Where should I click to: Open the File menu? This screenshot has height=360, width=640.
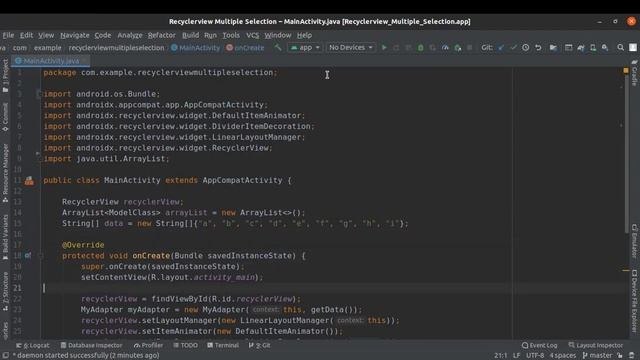[x=8, y=36]
